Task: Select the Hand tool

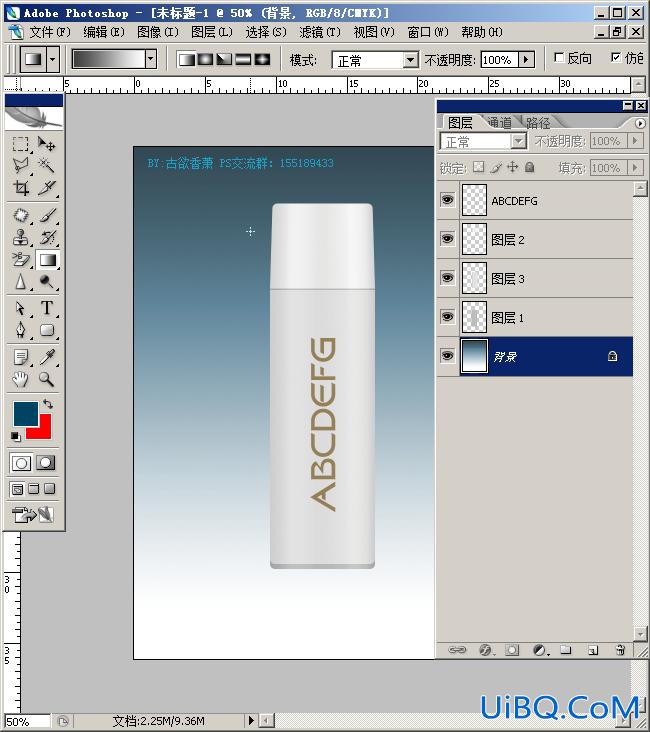Action: [21, 379]
